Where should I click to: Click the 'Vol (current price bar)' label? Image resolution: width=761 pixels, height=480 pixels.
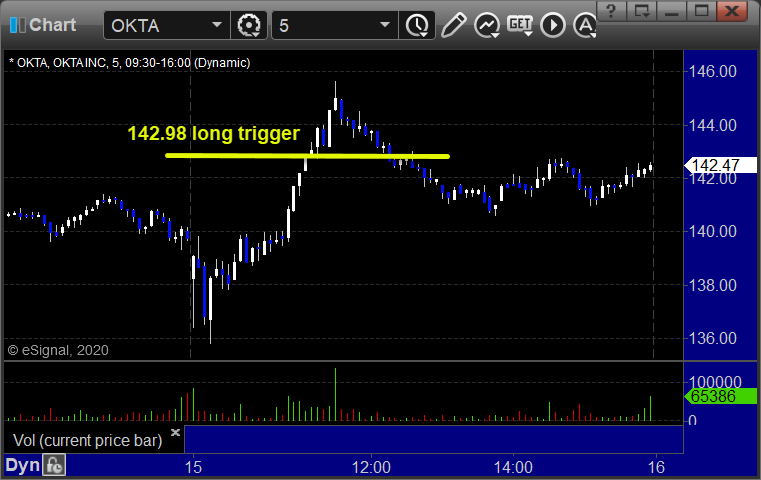click(x=87, y=441)
